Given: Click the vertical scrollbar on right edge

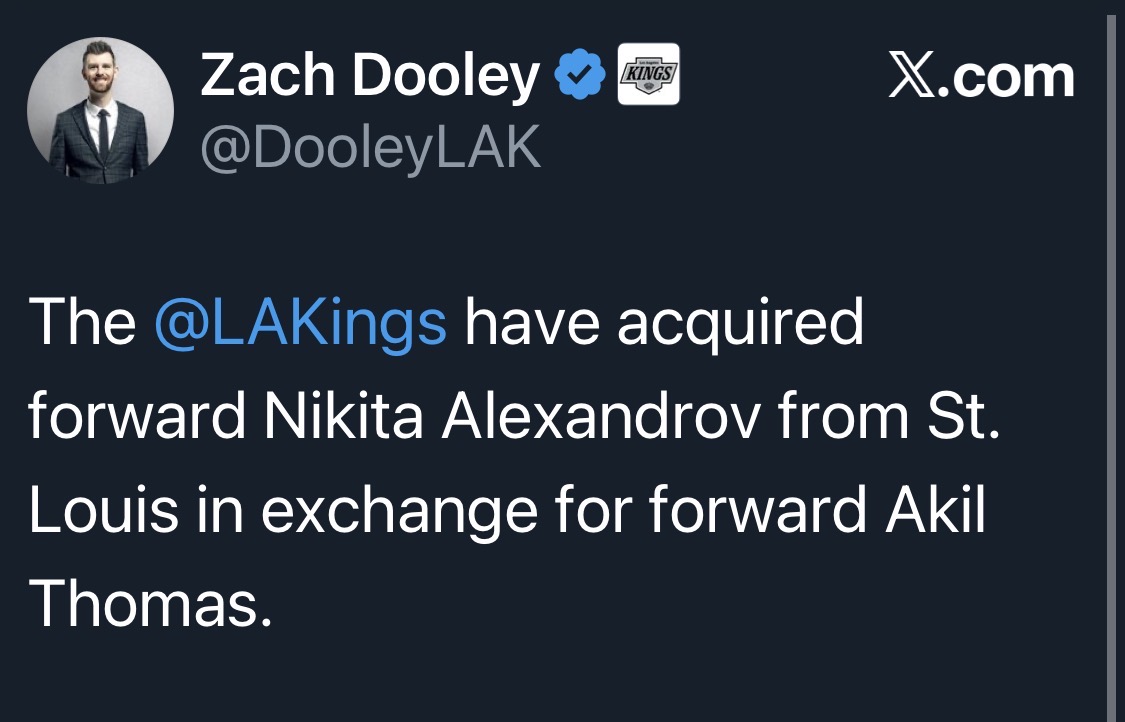Looking at the screenshot, I should pyautogui.click(x=1112, y=360).
